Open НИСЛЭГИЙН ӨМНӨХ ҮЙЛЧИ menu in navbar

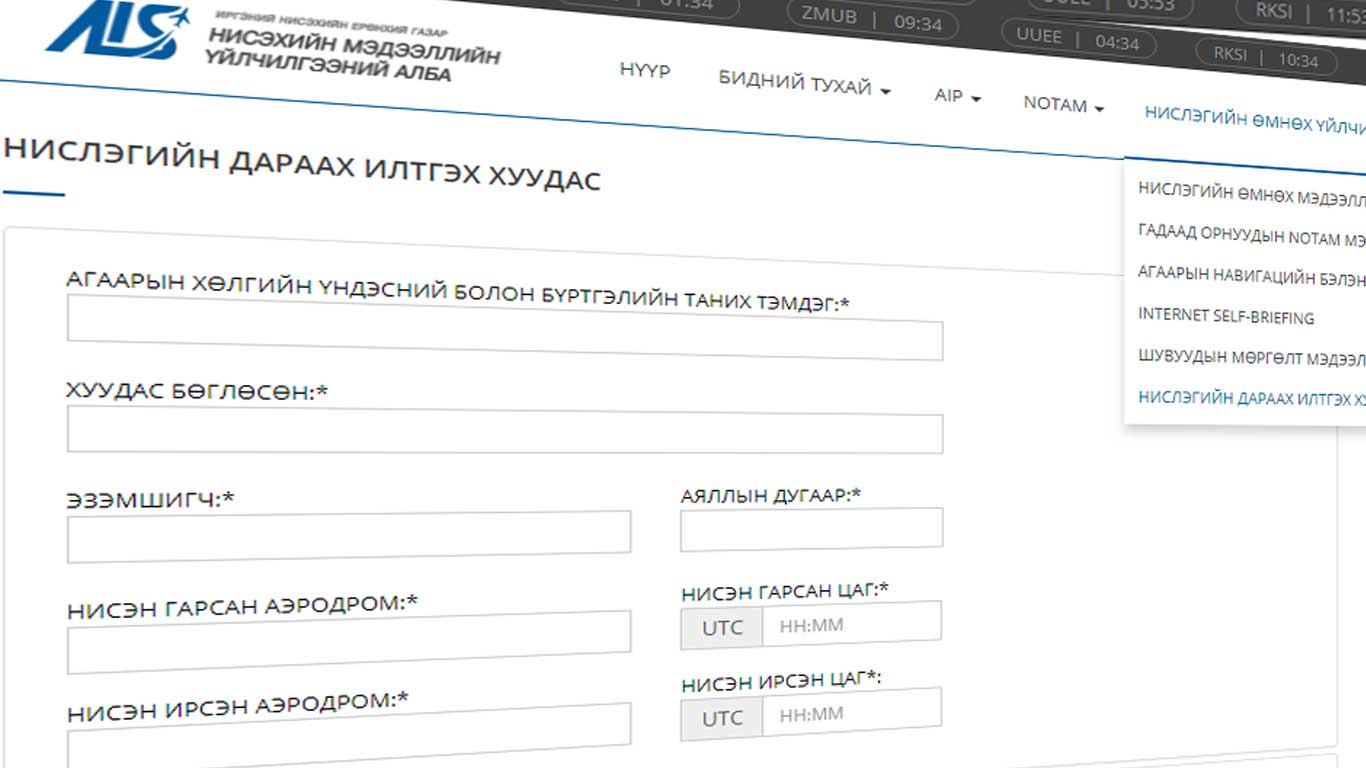coord(1255,121)
